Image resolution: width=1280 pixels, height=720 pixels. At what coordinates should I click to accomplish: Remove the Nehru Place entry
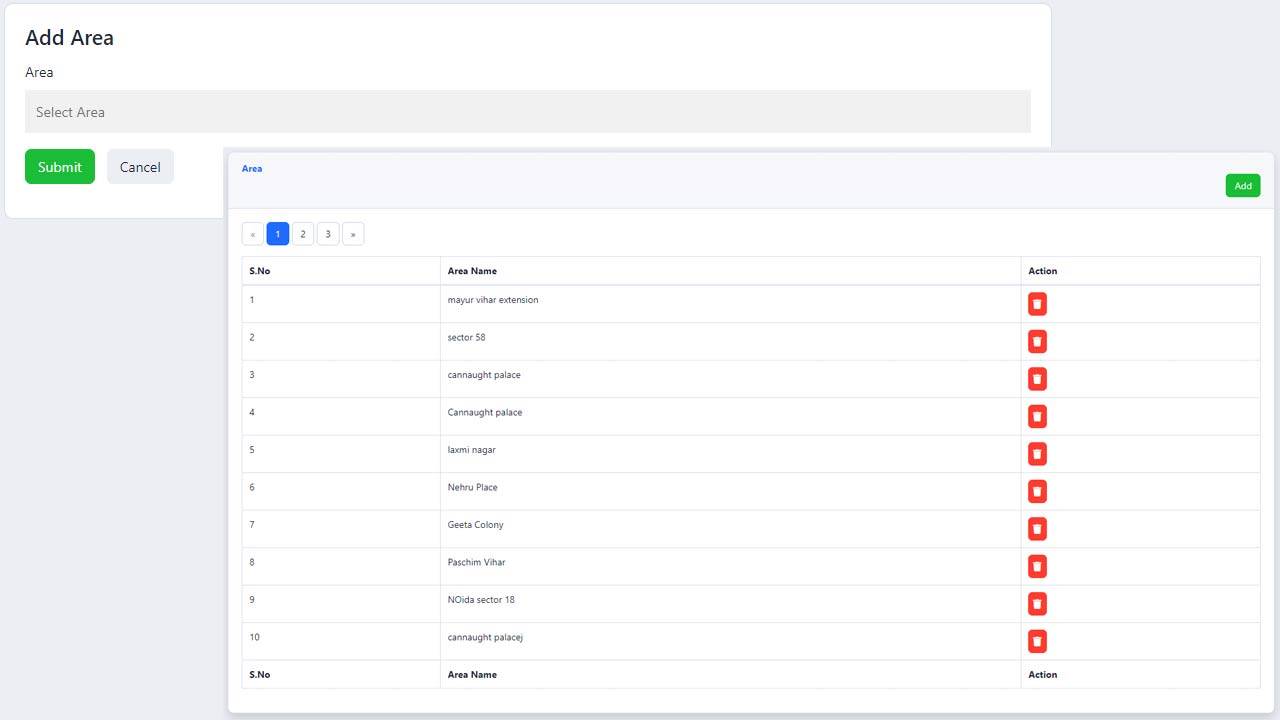click(x=1037, y=492)
